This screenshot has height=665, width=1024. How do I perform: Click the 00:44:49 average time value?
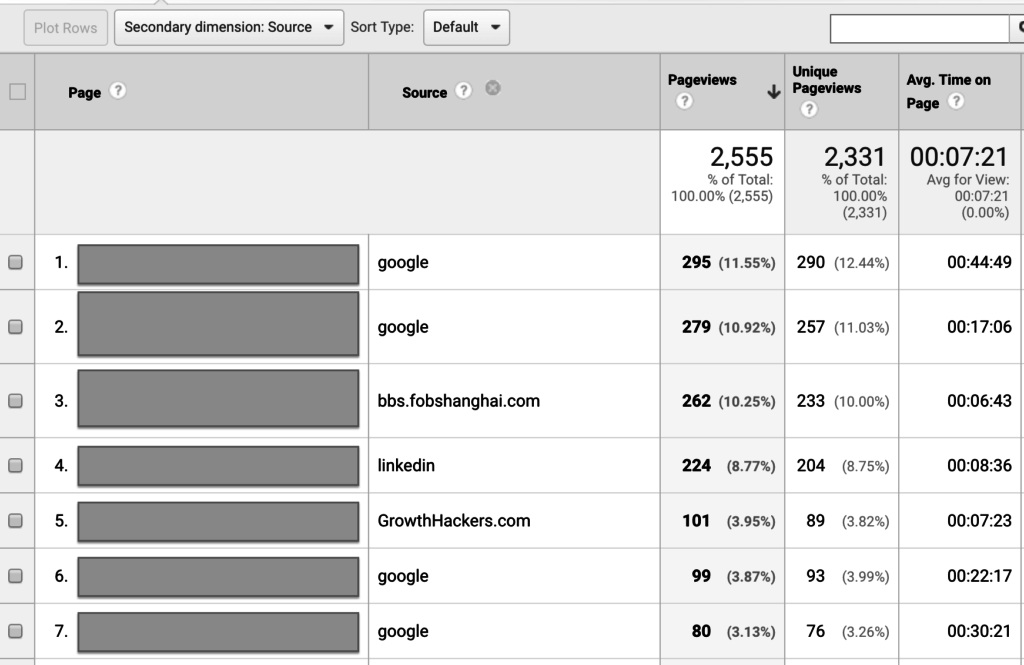[x=980, y=262]
